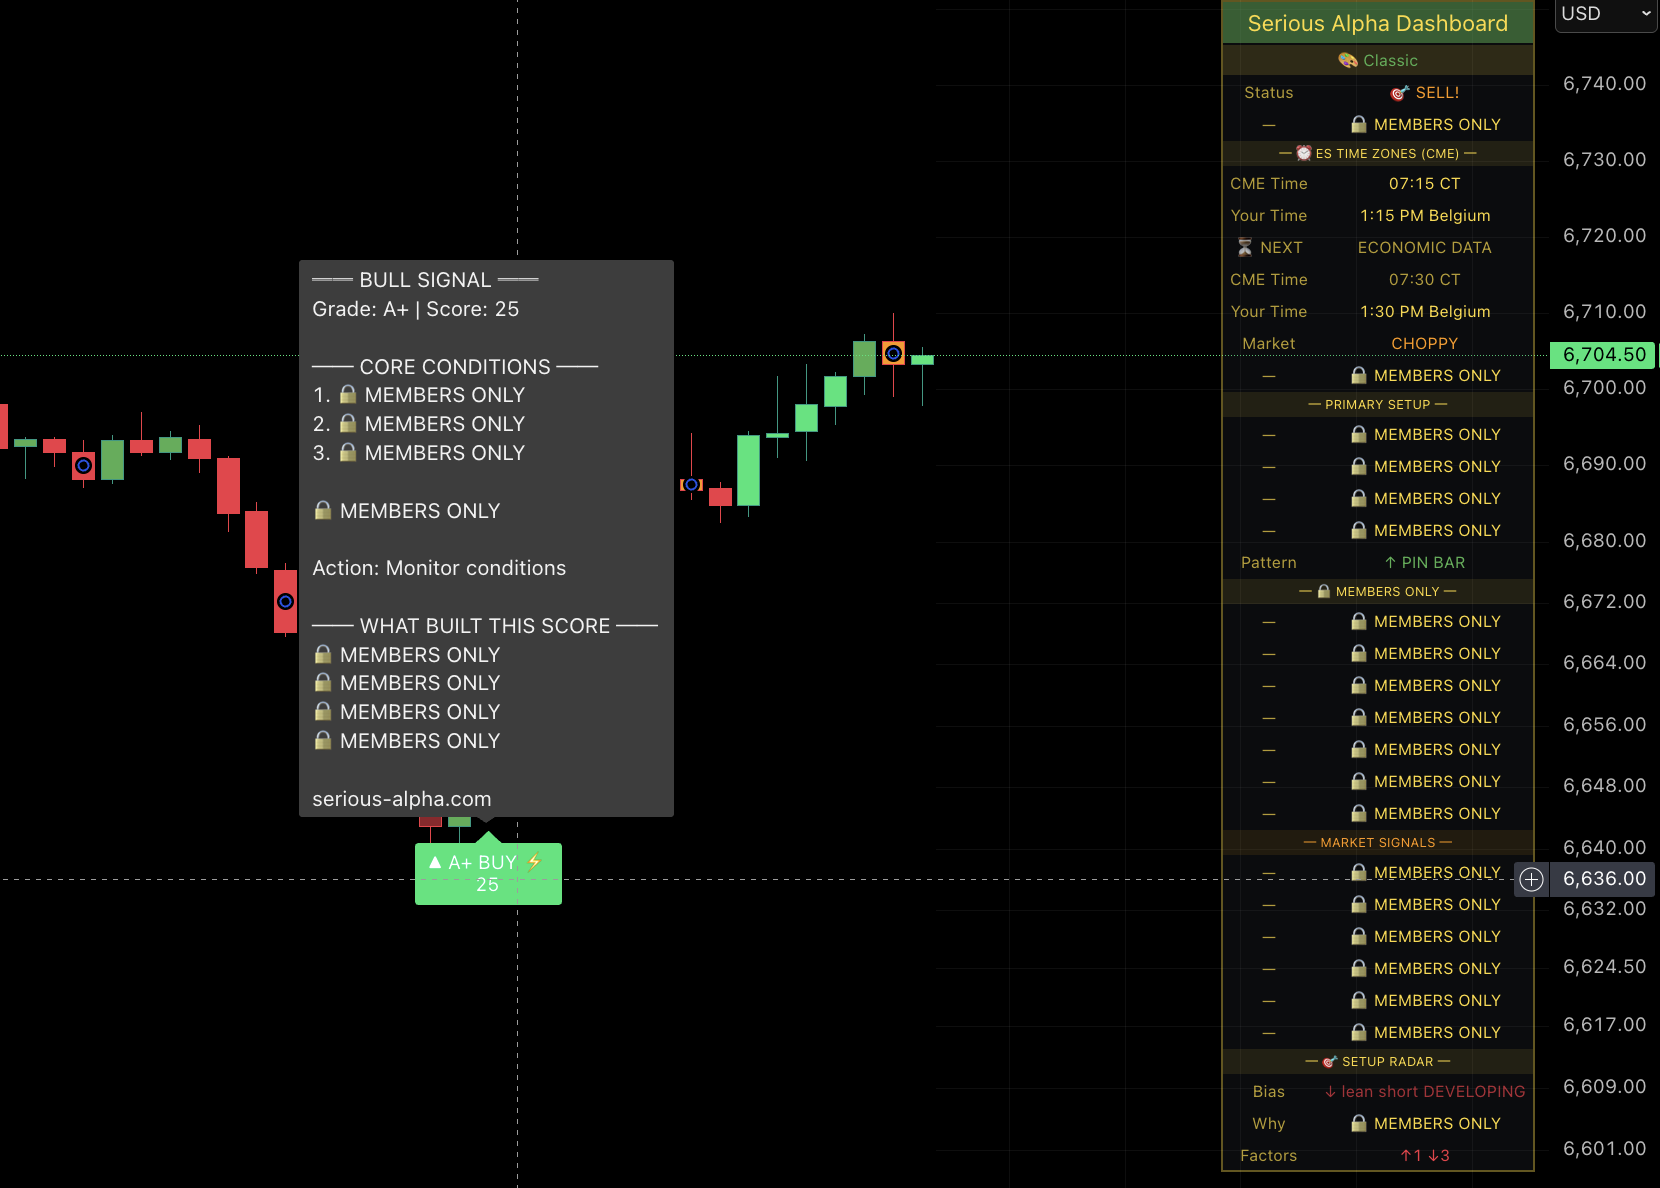Click the highlighted 6,704.50 price label
1660x1188 pixels.
(1601, 354)
